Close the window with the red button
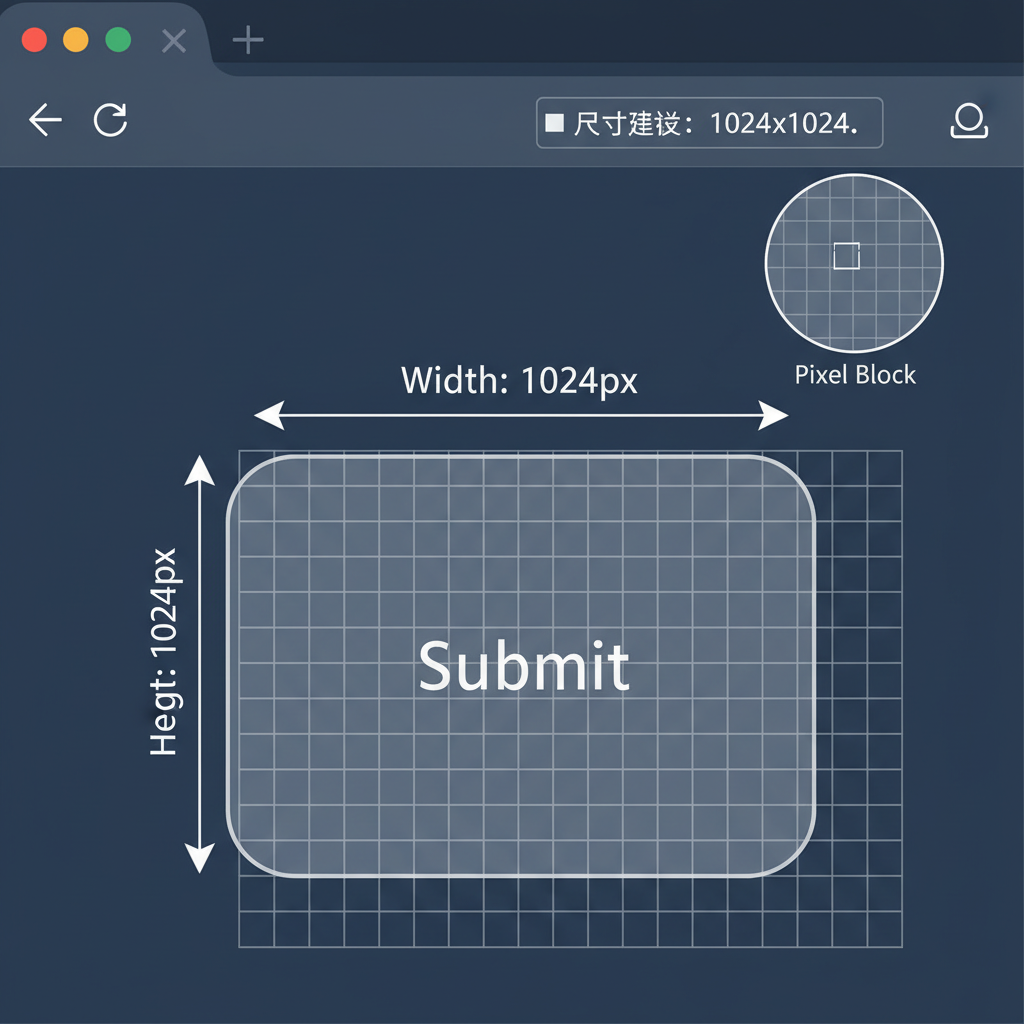This screenshot has width=1024, height=1024. (34, 40)
